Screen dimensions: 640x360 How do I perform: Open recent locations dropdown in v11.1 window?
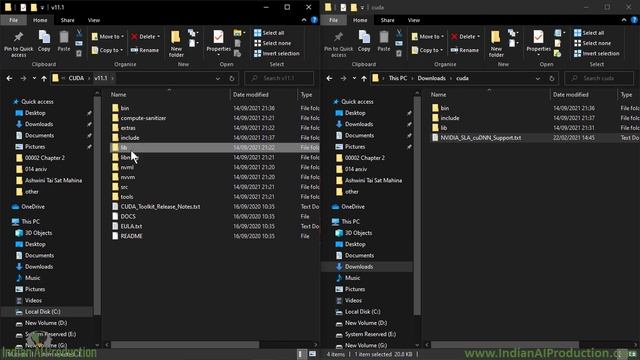(34, 78)
